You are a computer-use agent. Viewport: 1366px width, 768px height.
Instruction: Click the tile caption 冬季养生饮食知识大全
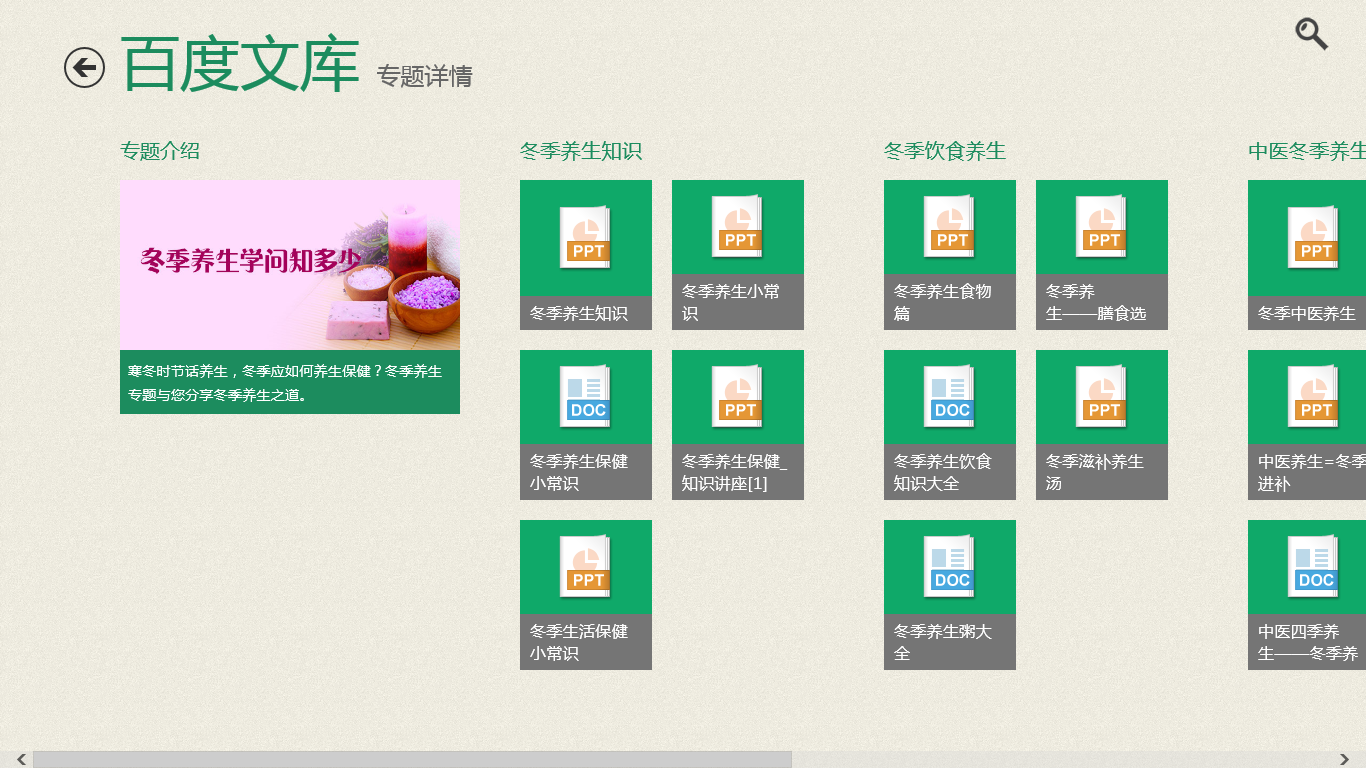click(943, 472)
